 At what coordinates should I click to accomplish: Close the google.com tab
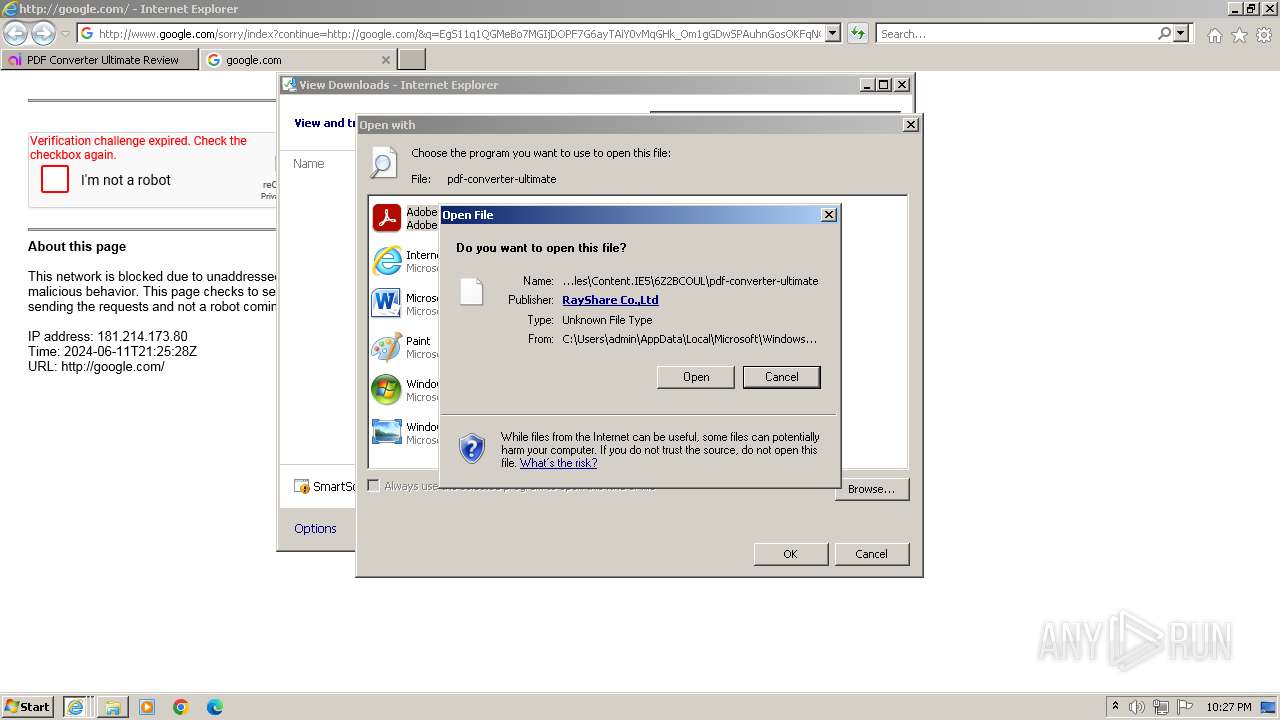click(x=386, y=60)
